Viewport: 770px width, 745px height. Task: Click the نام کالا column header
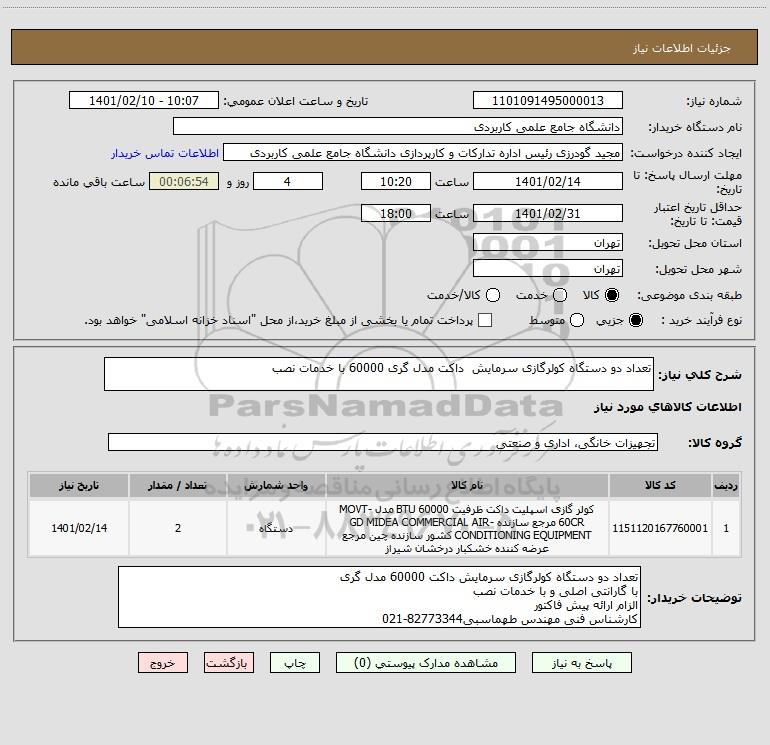pyautogui.click(x=467, y=486)
